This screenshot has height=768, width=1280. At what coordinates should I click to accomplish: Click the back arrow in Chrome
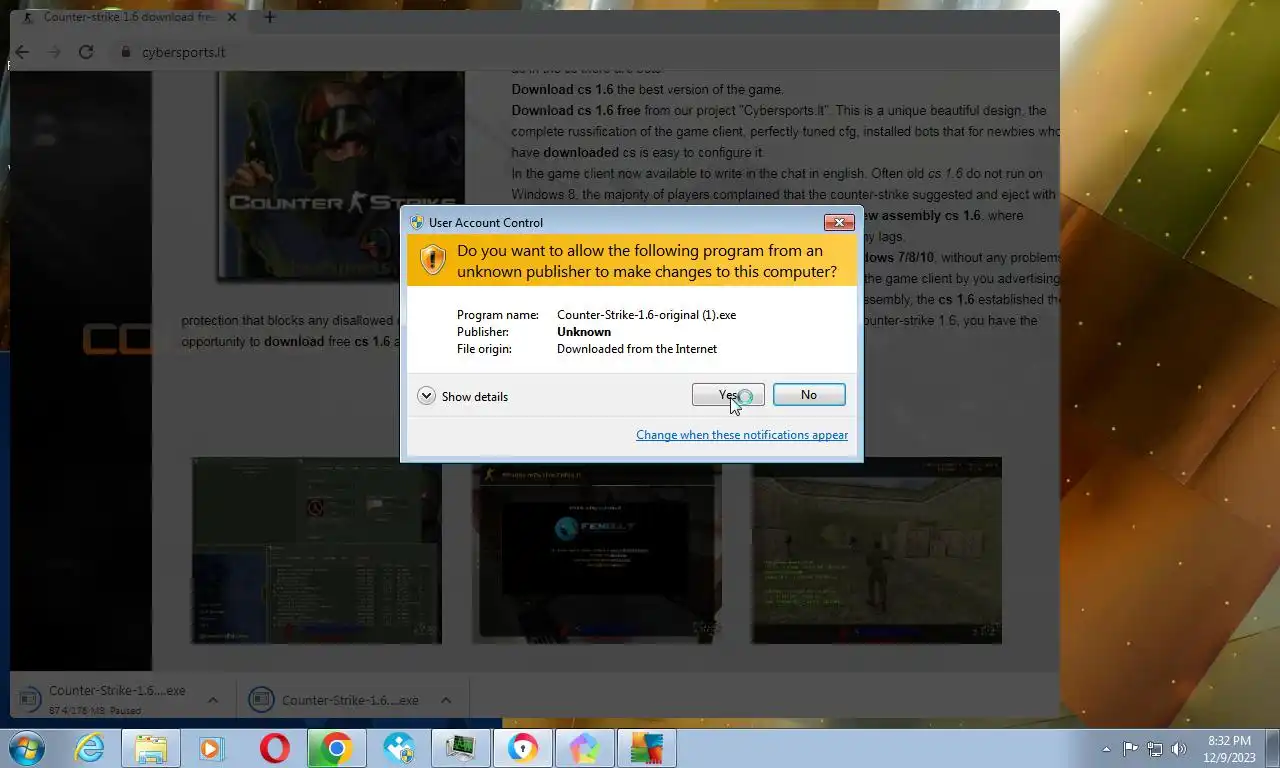click(x=22, y=52)
